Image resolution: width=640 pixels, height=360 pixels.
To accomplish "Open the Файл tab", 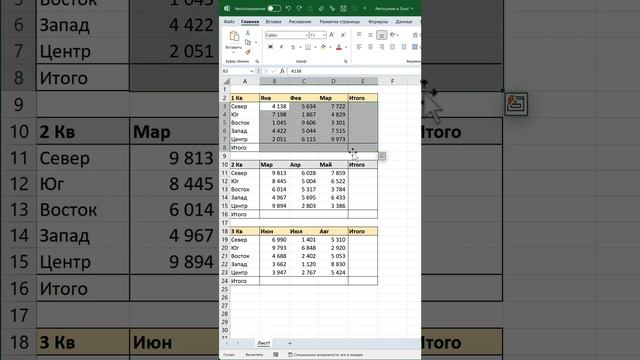I will click(229, 22).
